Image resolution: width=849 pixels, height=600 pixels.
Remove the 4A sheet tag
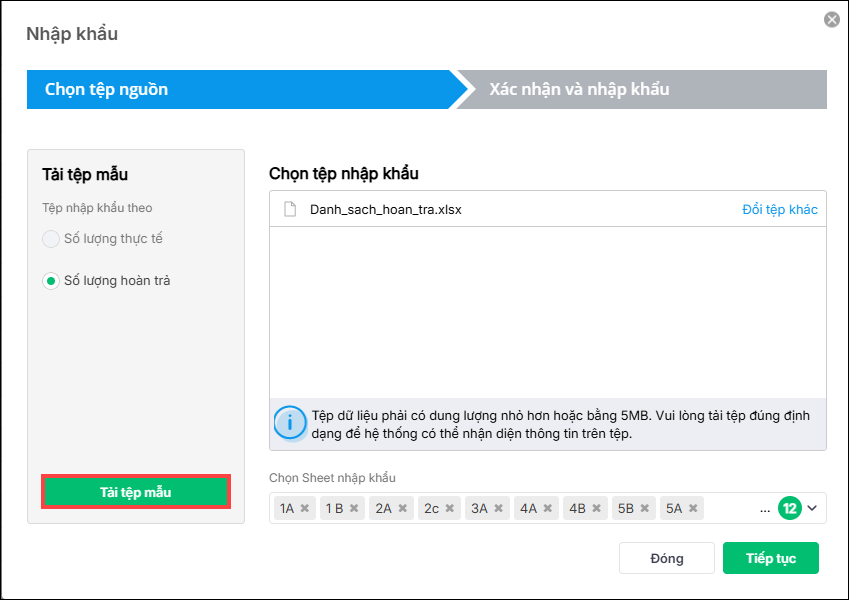[x=547, y=509]
